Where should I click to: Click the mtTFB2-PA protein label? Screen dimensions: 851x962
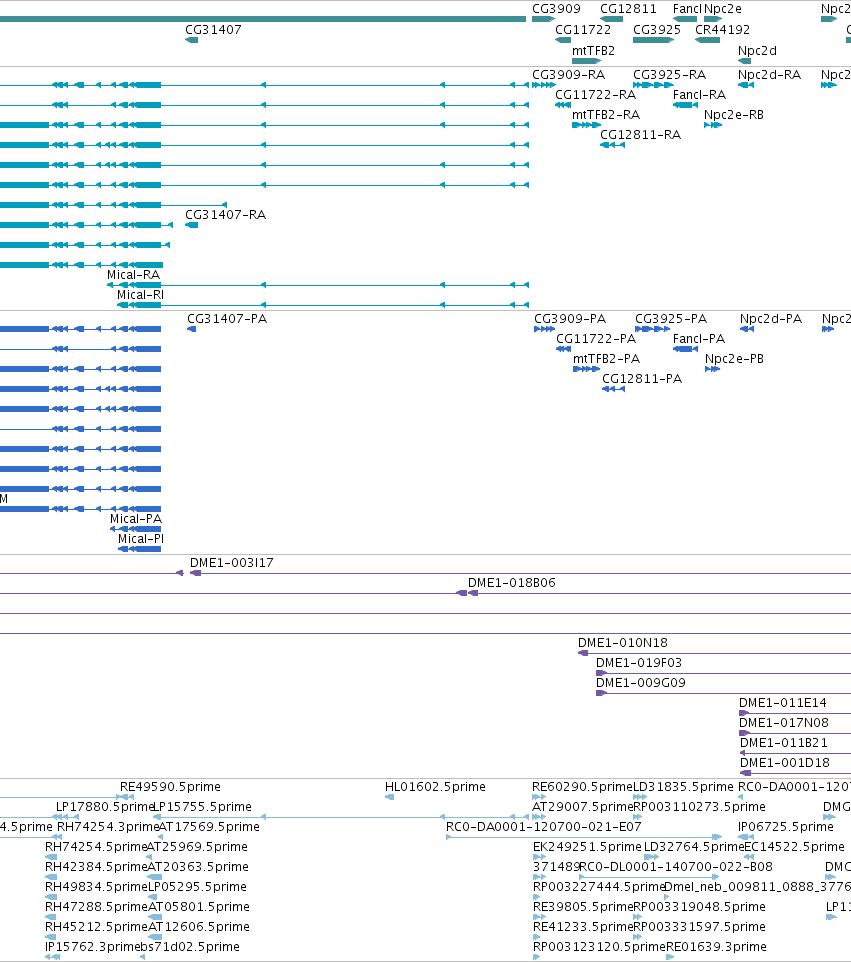(606, 359)
